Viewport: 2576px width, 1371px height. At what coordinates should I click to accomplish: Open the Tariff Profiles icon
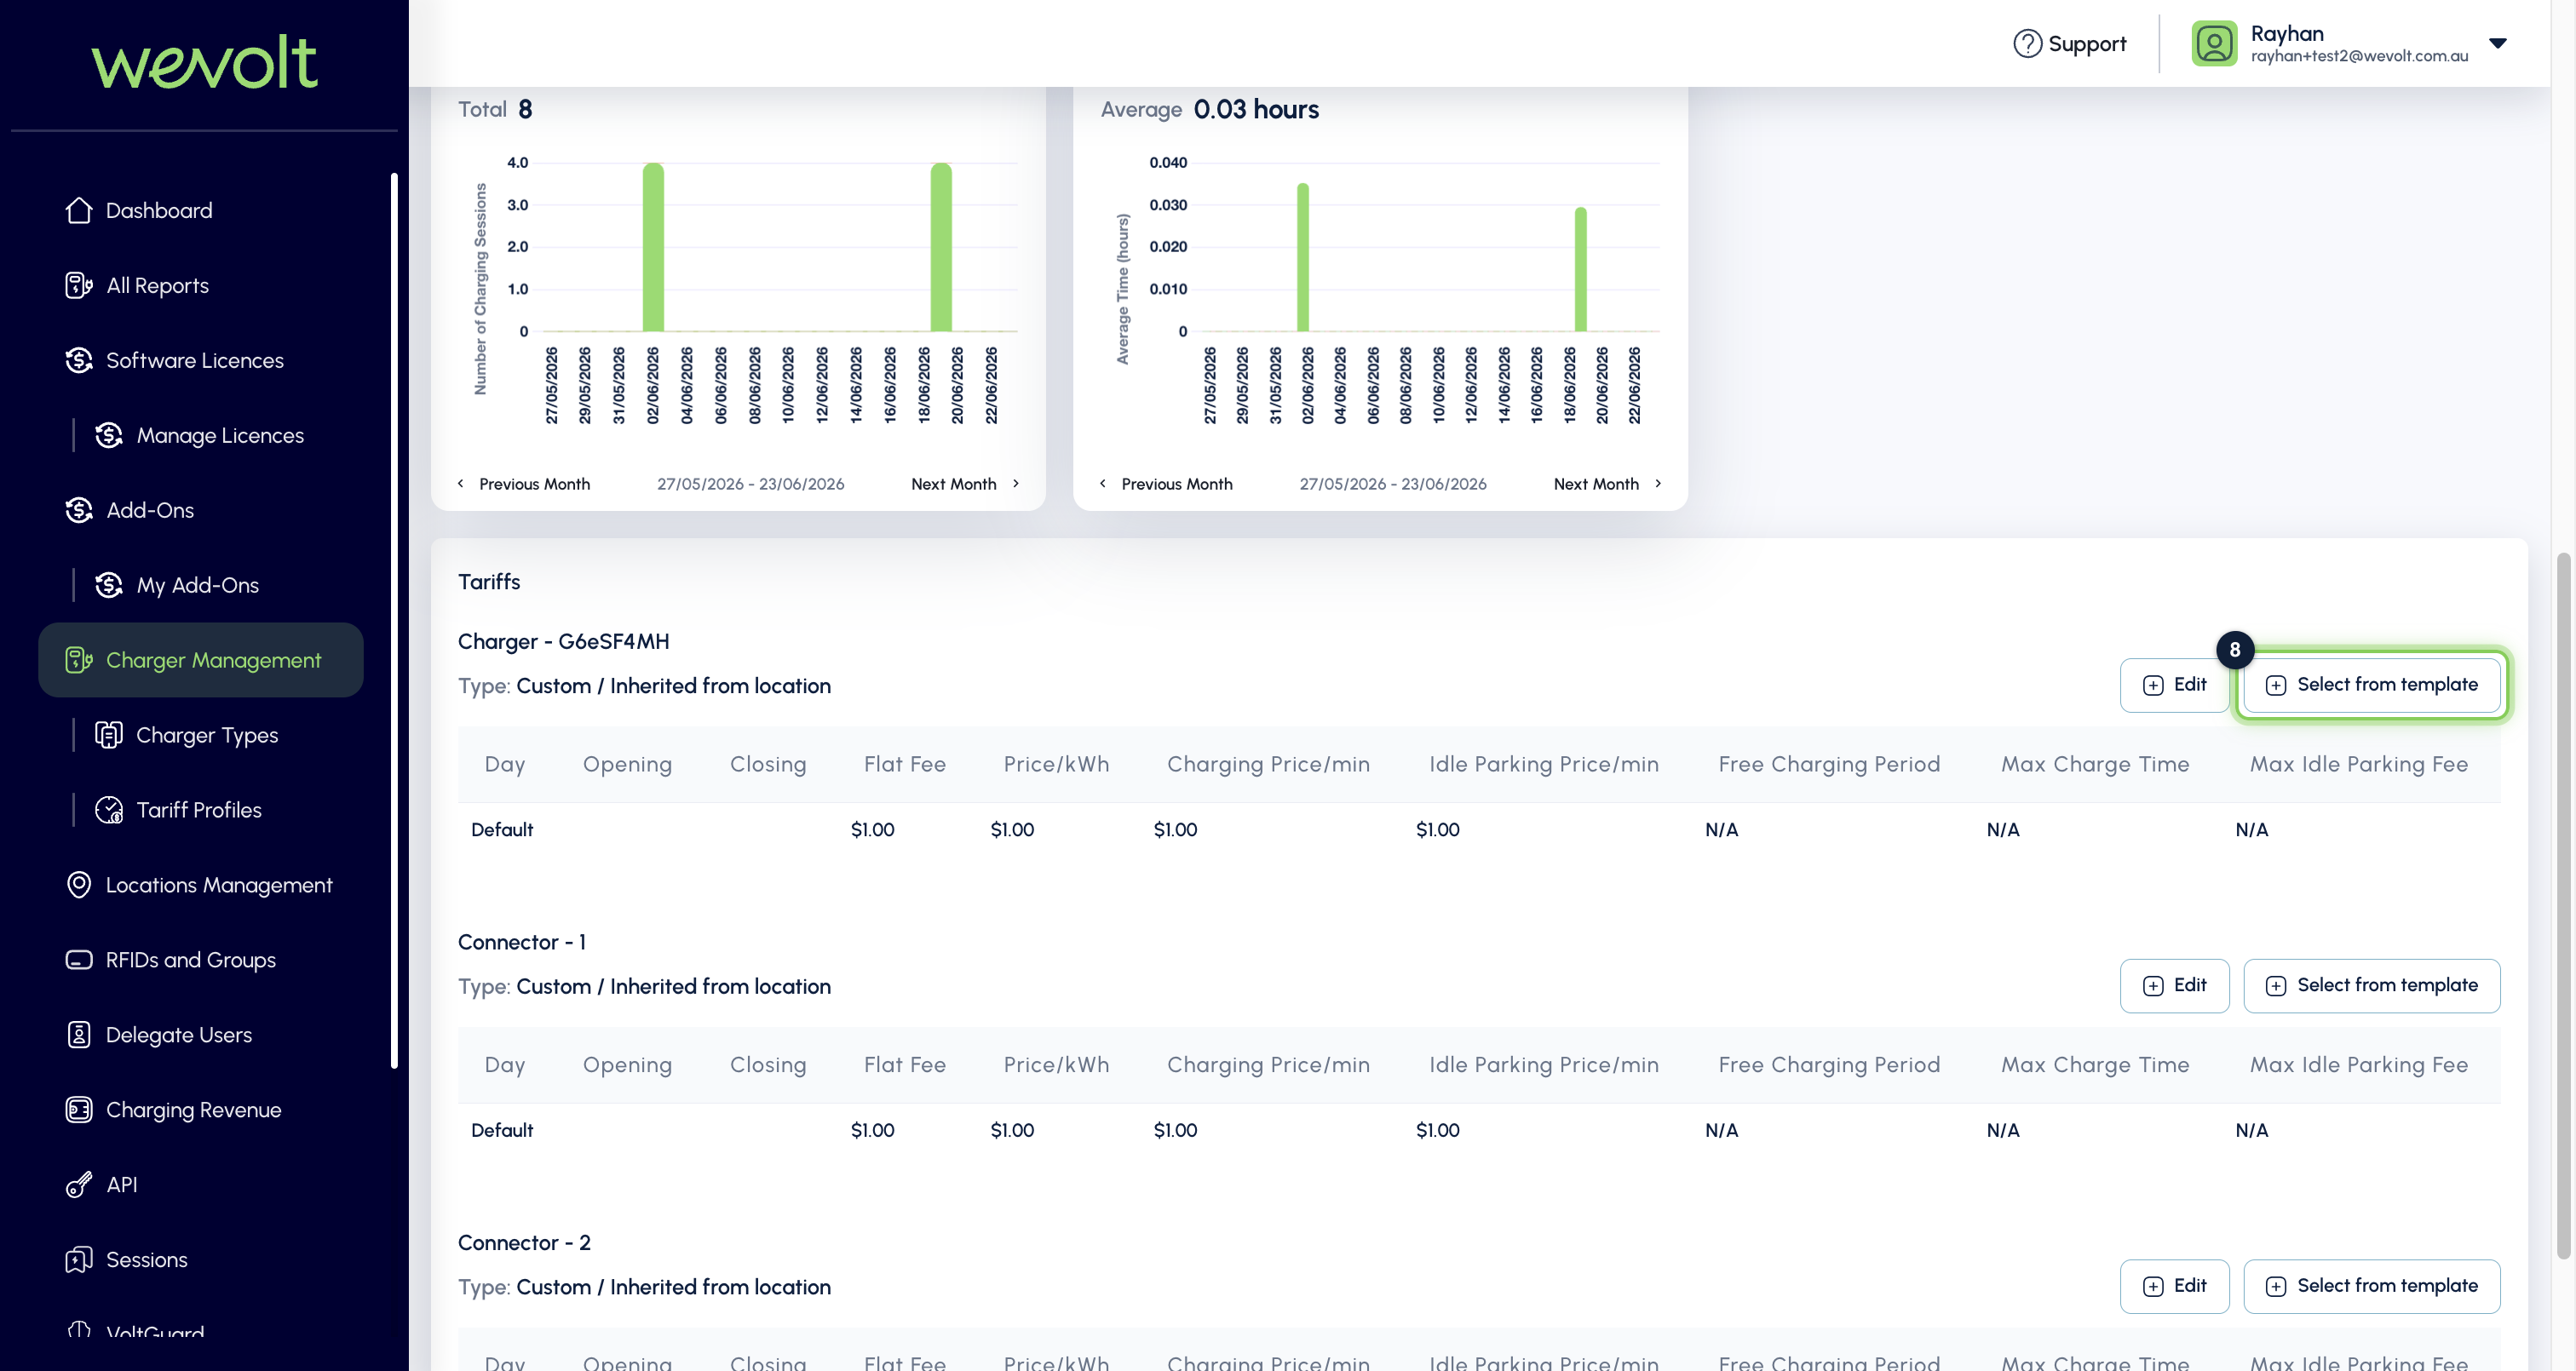point(109,810)
